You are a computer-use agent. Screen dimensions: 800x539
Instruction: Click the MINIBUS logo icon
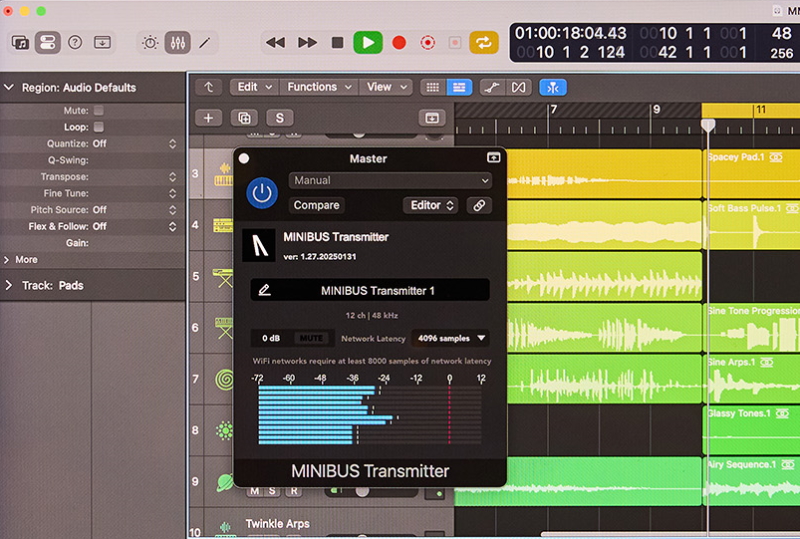(259, 246)
